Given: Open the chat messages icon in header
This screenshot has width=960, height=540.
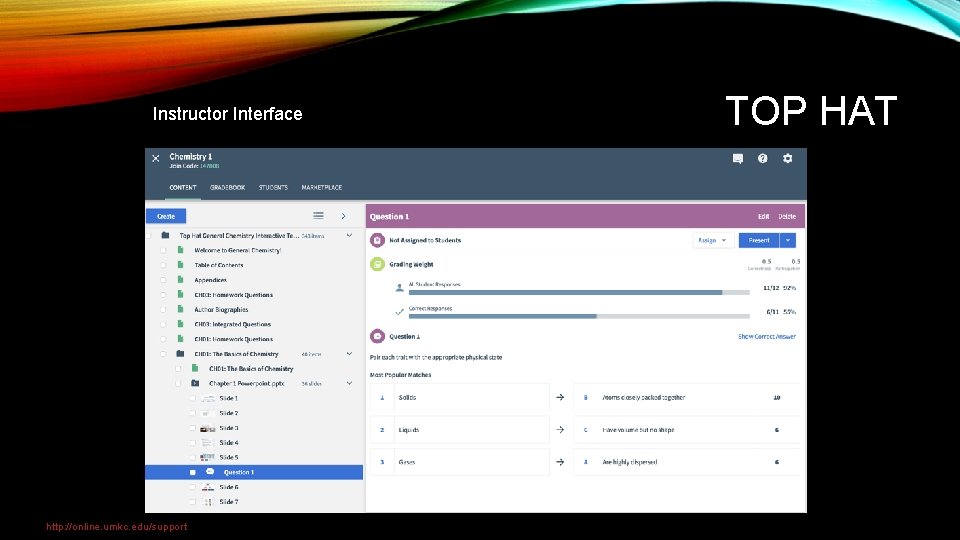Looking at the screenshot, I should pos(738,159).
